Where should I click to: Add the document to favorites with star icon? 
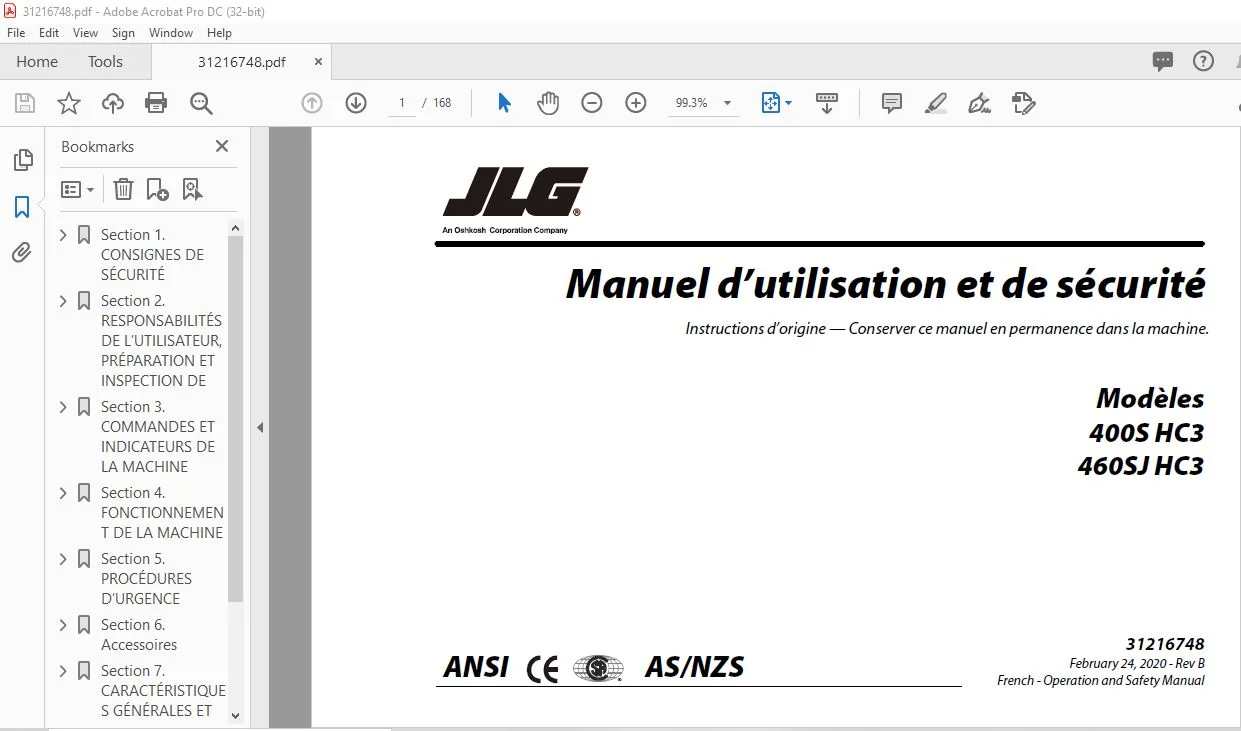pos(68,103)
